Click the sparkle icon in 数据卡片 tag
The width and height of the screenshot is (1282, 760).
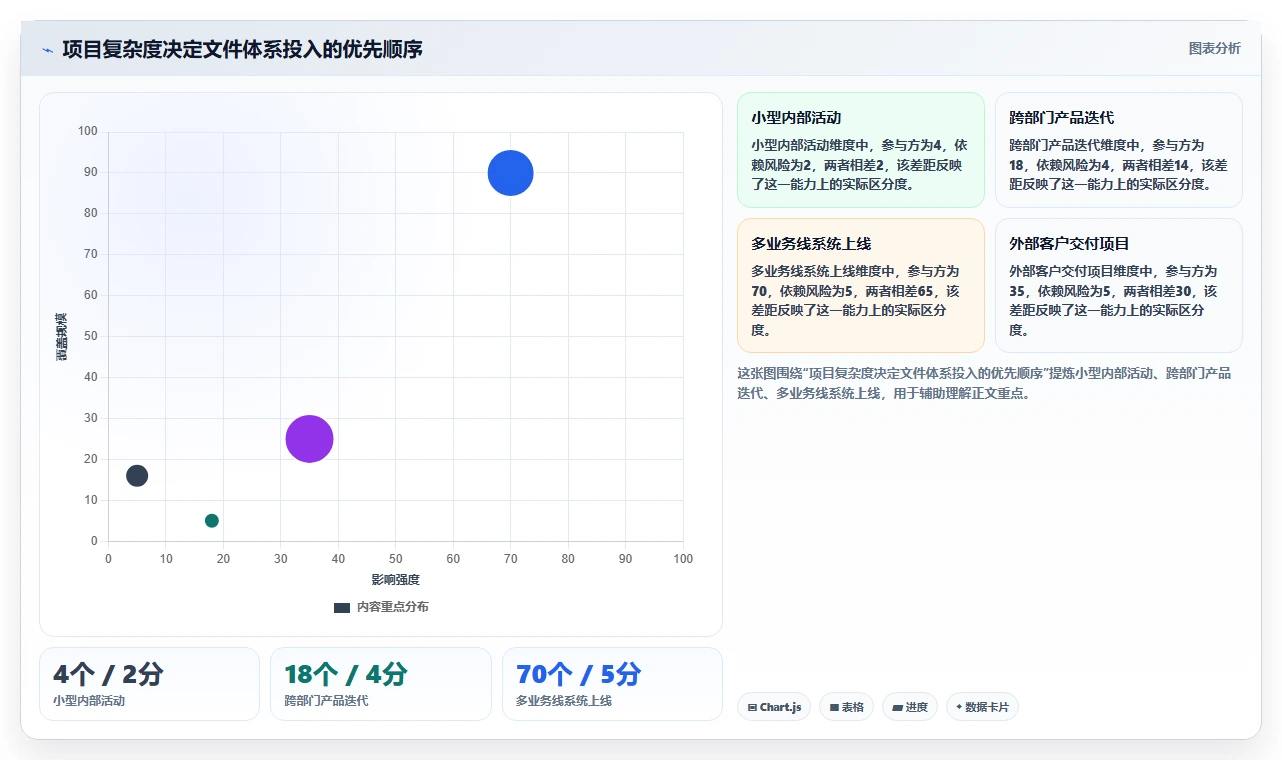959,707
